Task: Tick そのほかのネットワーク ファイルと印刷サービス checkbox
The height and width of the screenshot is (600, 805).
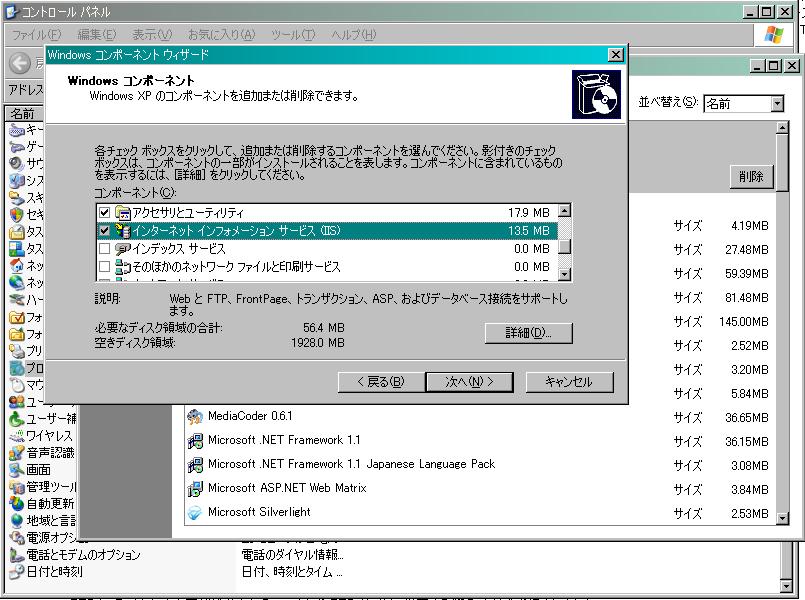Action: [105, 267]
